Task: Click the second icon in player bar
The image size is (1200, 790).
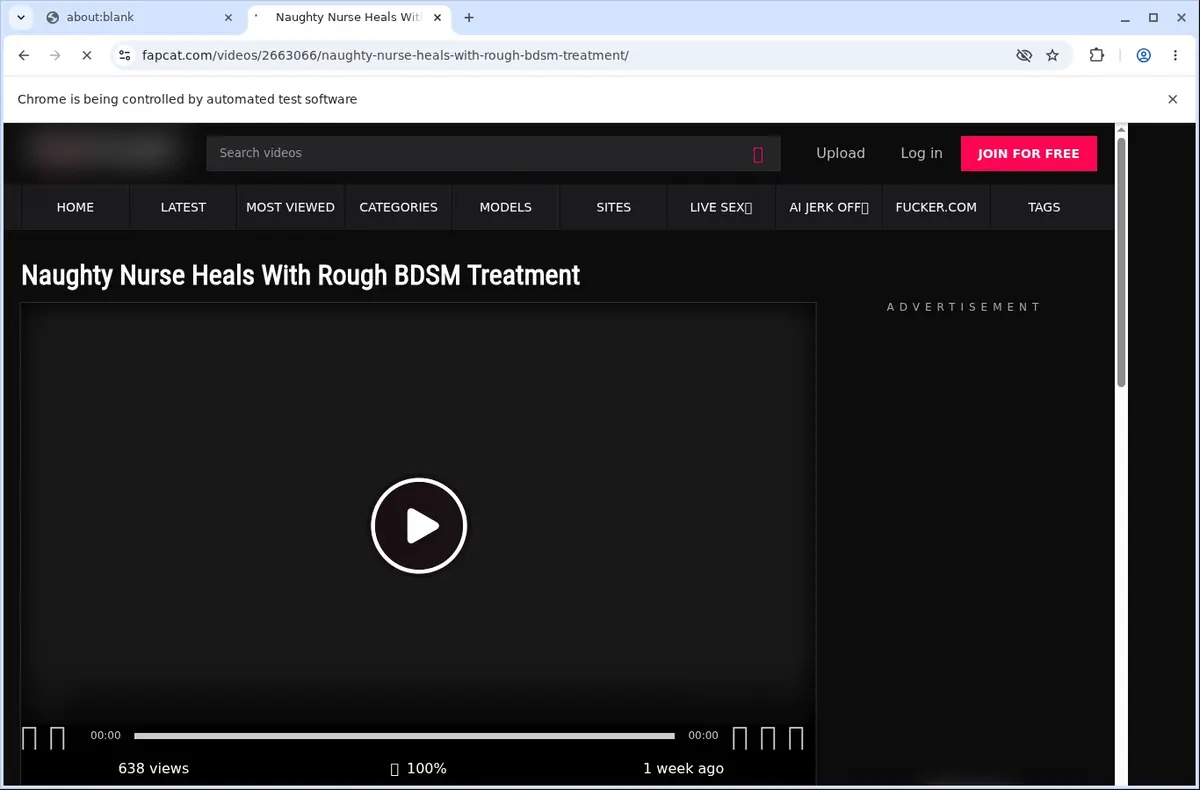Action: pyautogui.click(x=57, y=738)
